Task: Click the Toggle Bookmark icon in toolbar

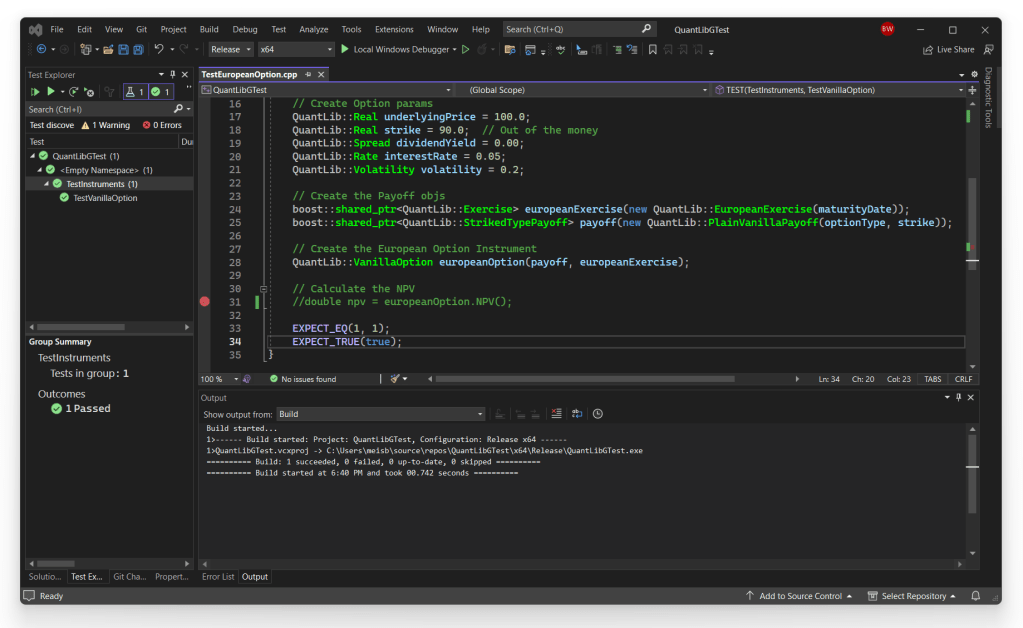Action: click(652, 50)
